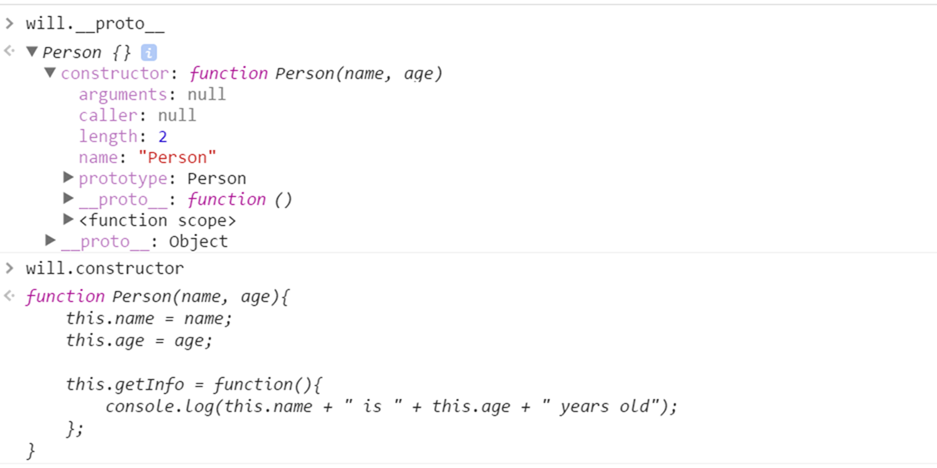Click the this.getInfo = function() line
The height and width of the screenshot is (468, 937).
coord(196,384)
